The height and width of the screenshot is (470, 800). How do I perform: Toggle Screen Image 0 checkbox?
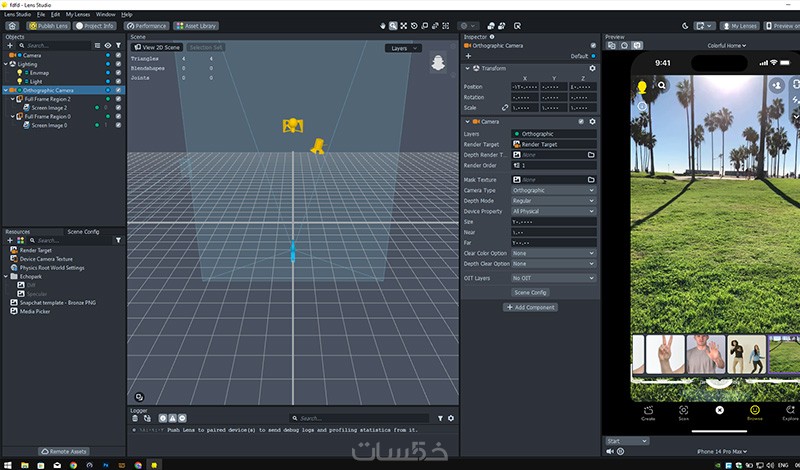[118, 125]
